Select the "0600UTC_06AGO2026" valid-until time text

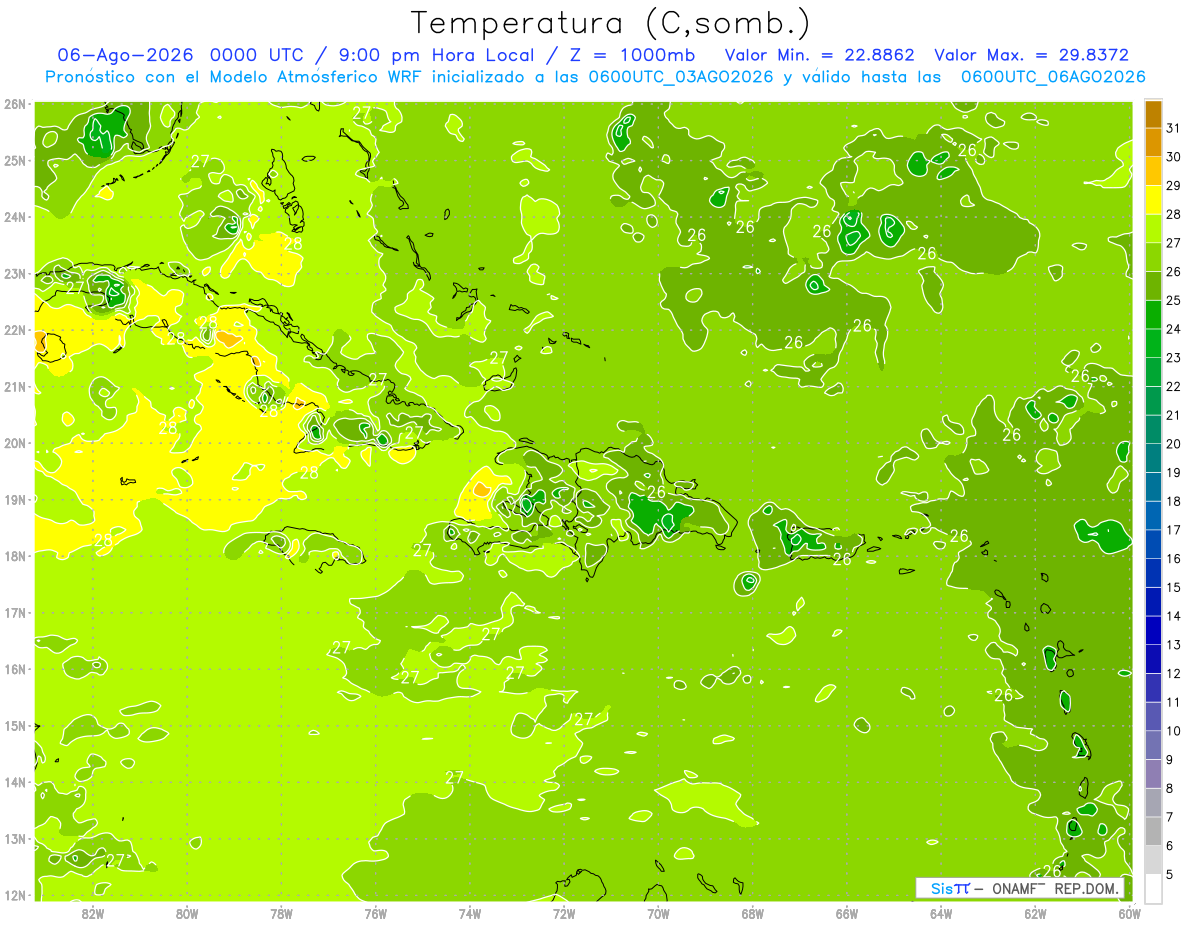coord(1053,77)
